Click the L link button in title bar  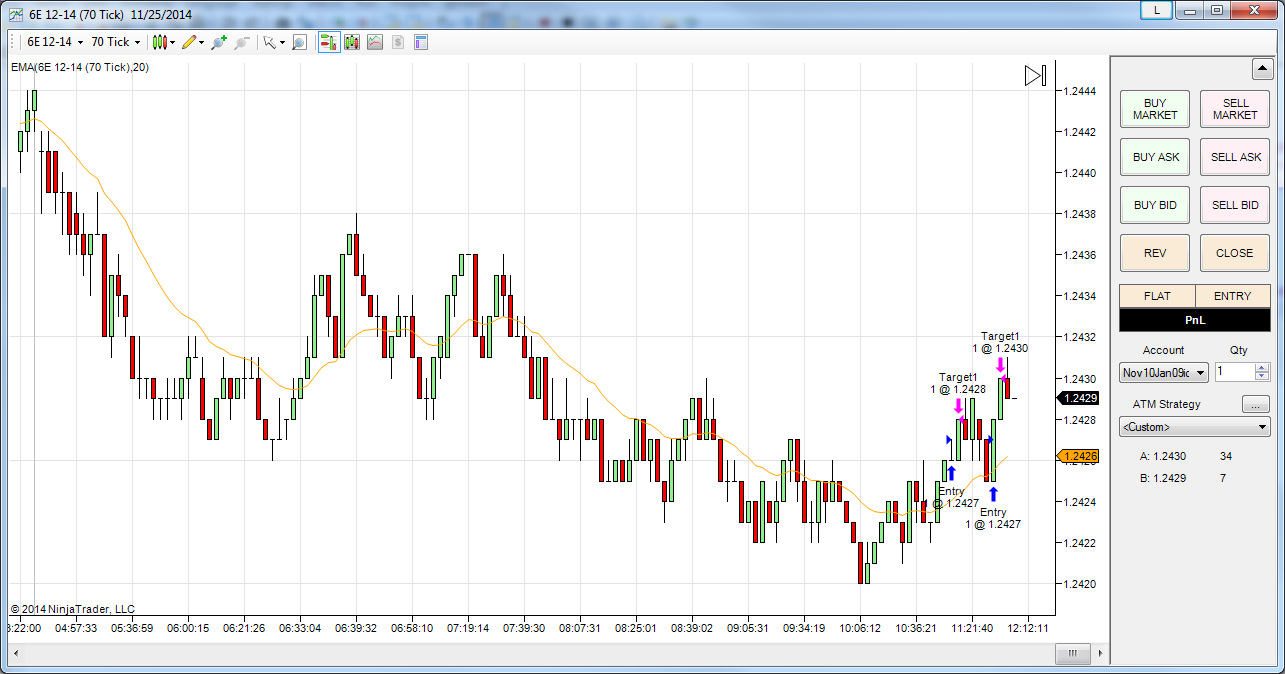(1156, 10)
